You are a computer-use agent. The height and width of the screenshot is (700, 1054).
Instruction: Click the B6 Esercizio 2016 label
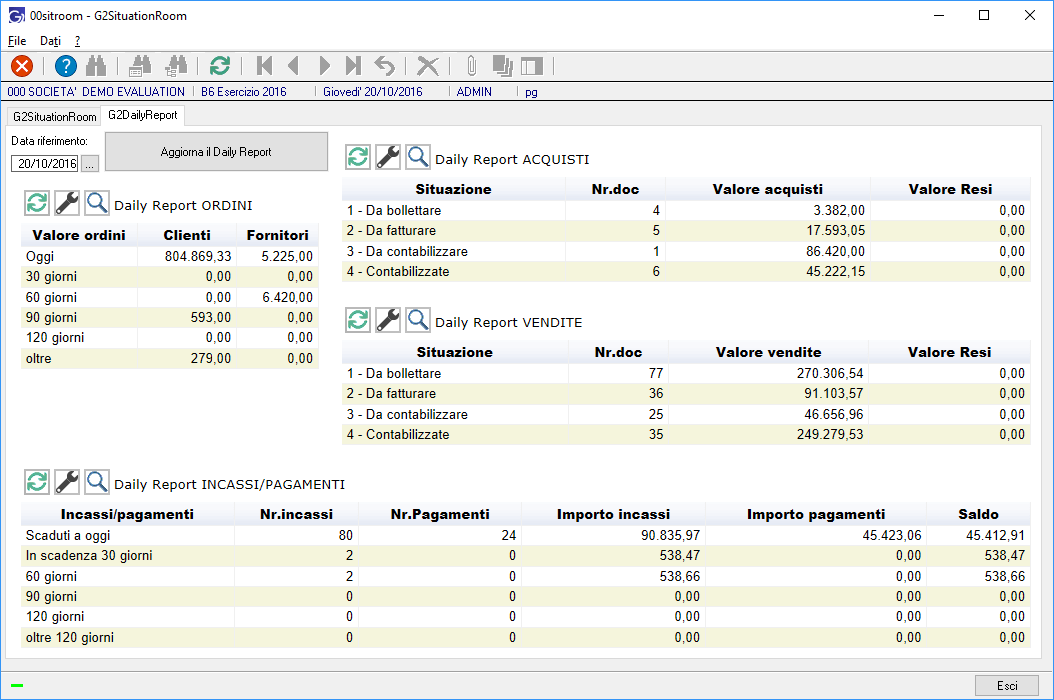click(243, 92)
